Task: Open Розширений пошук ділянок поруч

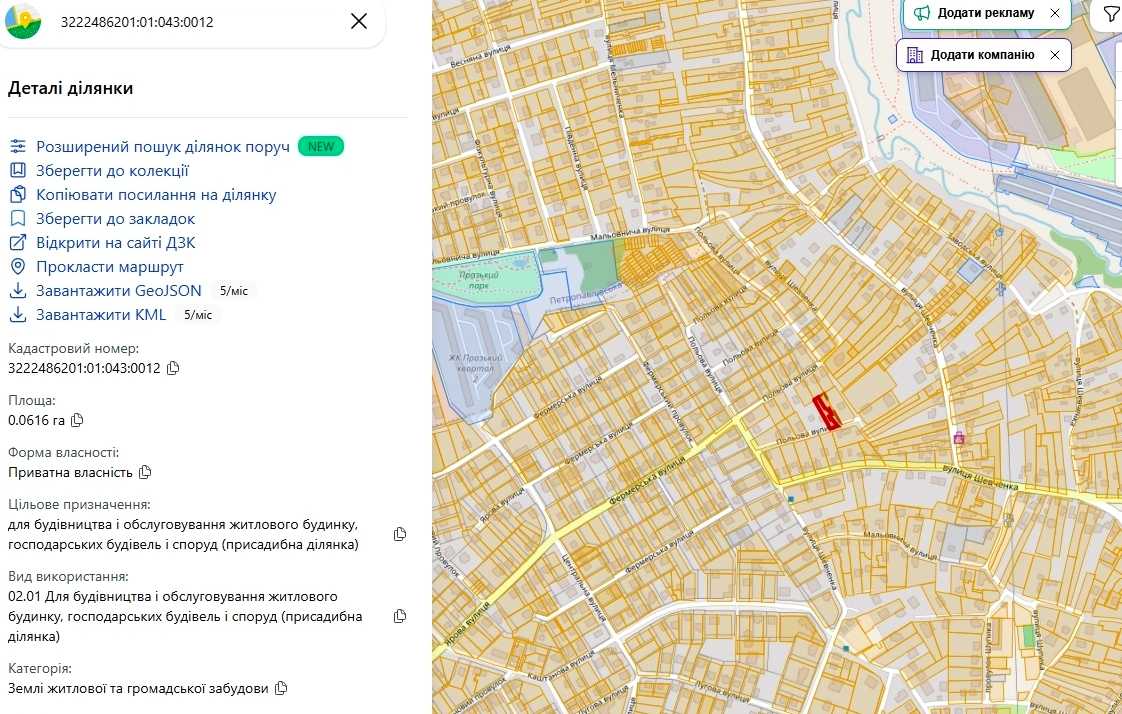Action: pos(163,147)
